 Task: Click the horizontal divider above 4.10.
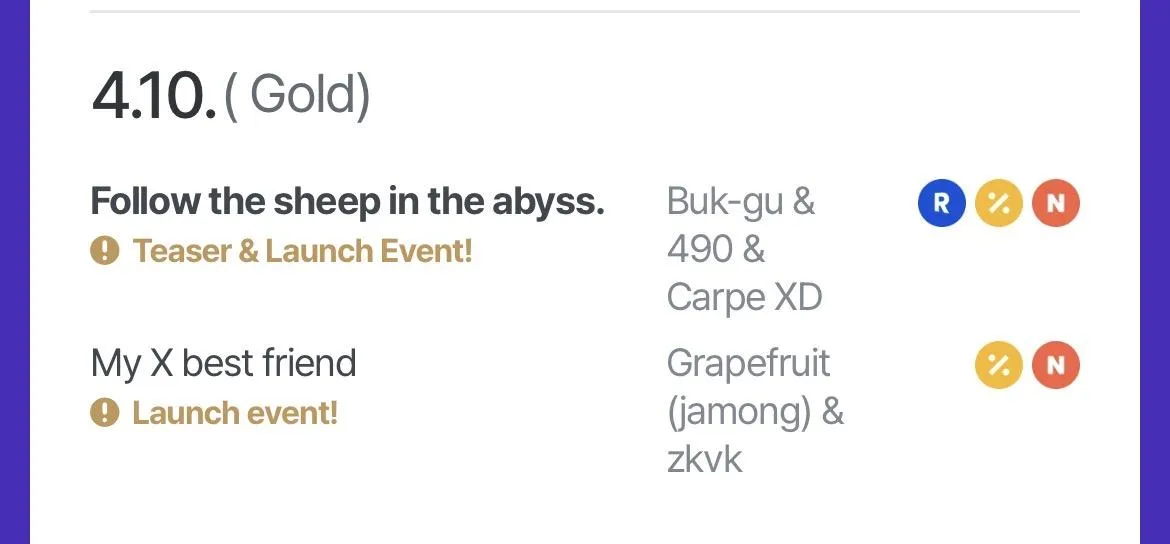(584, 11)
